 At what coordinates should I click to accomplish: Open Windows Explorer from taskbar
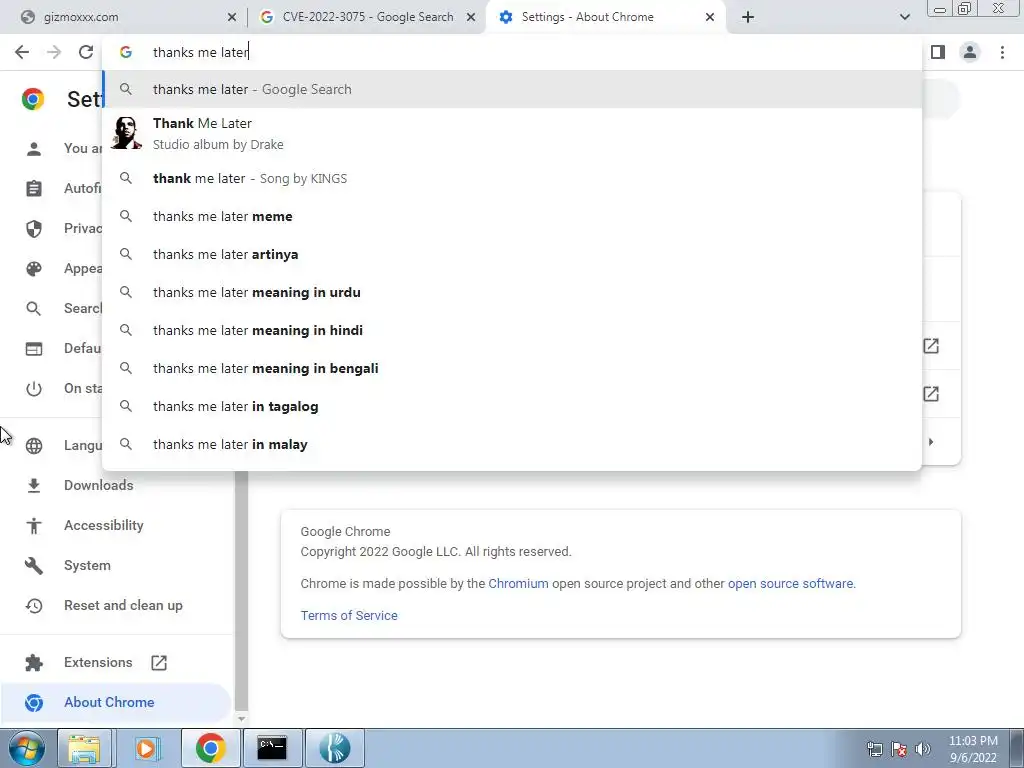tap(84, 748)
